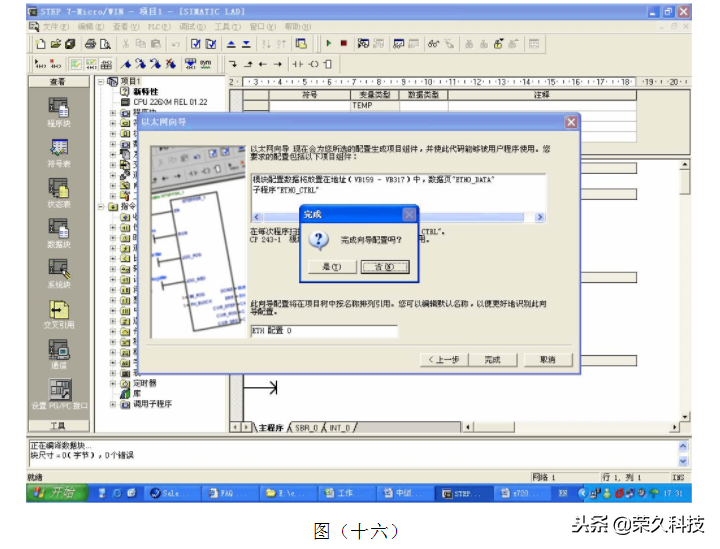
Task: Click the Print icon in the toolbar
Action: [x=91, y=44]
